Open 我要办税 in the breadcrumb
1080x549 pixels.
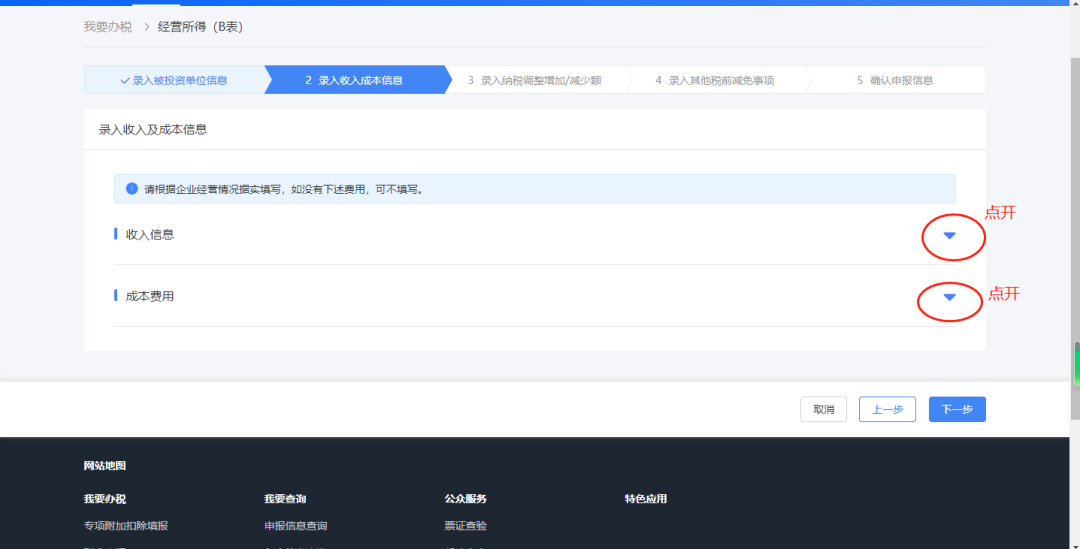point(108,27)
